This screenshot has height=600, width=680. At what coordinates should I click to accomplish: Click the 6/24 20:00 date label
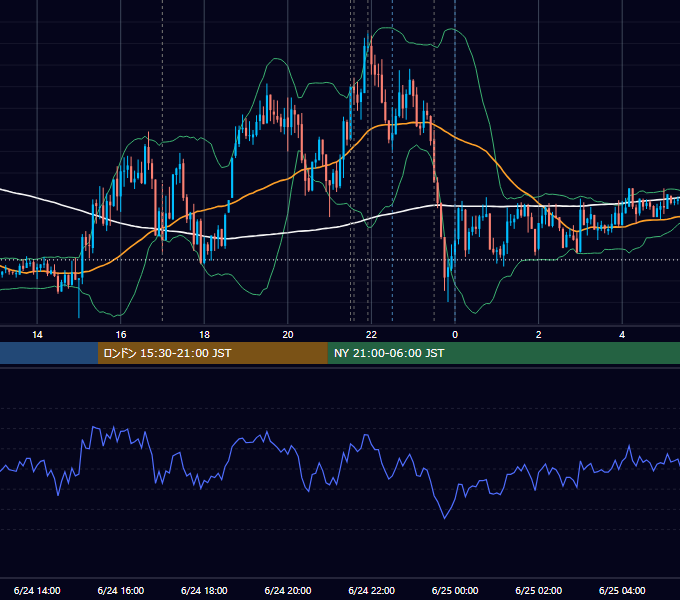(288, 590)
